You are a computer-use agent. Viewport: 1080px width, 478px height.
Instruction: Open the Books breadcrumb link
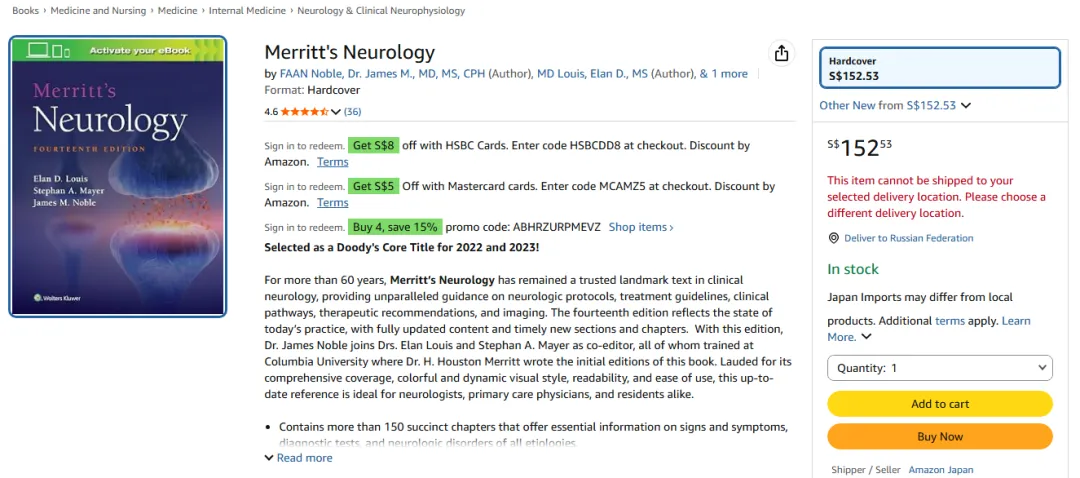25,11
